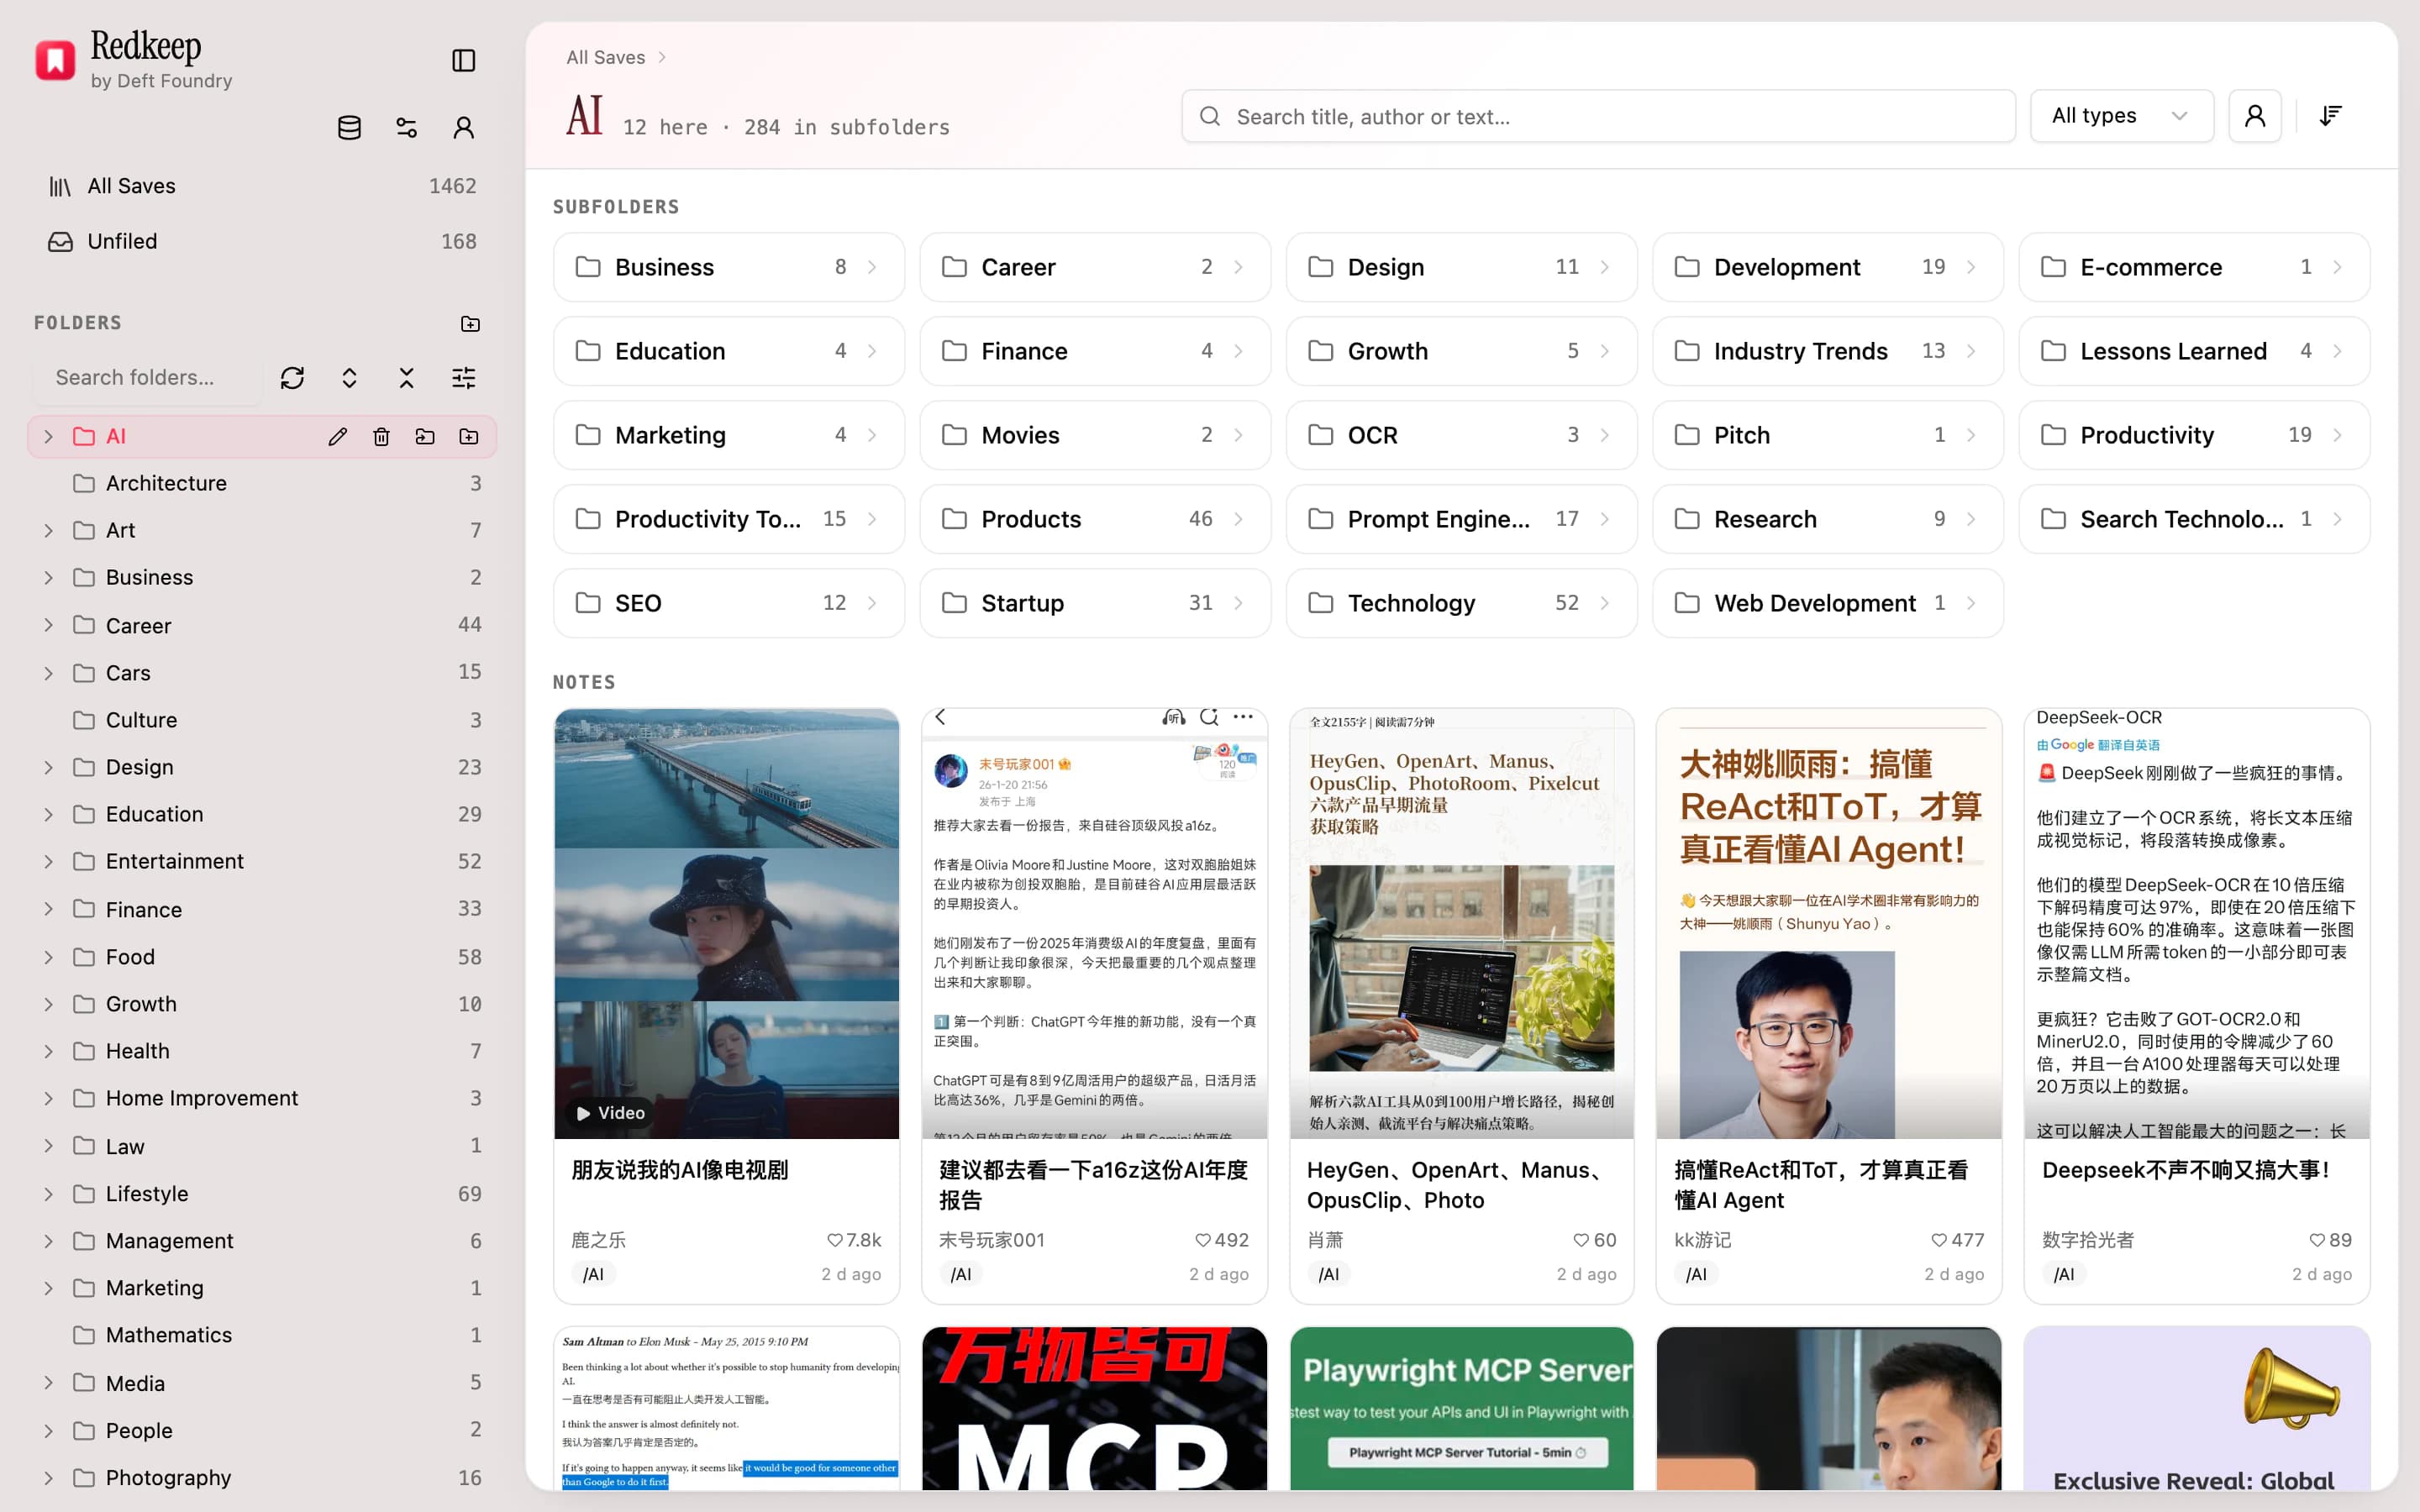Select the Culture folder
2420x1512 pixels.
pos(262,720)
